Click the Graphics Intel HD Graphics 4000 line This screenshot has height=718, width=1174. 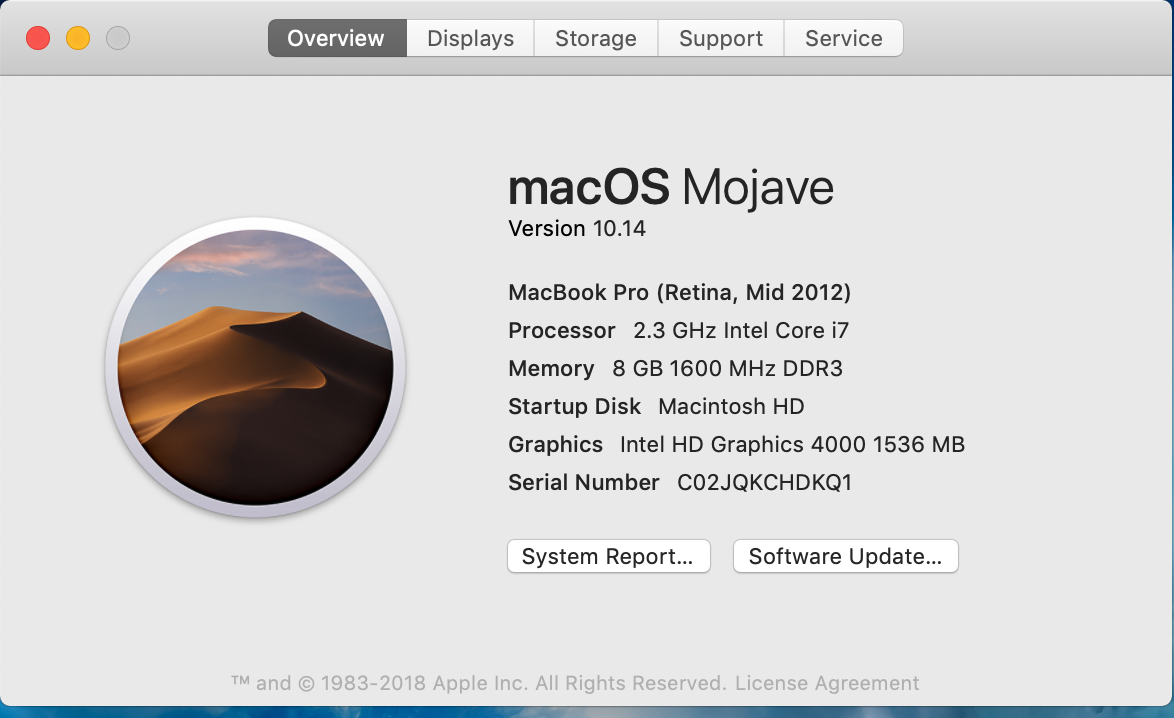(x=736, y=445)
